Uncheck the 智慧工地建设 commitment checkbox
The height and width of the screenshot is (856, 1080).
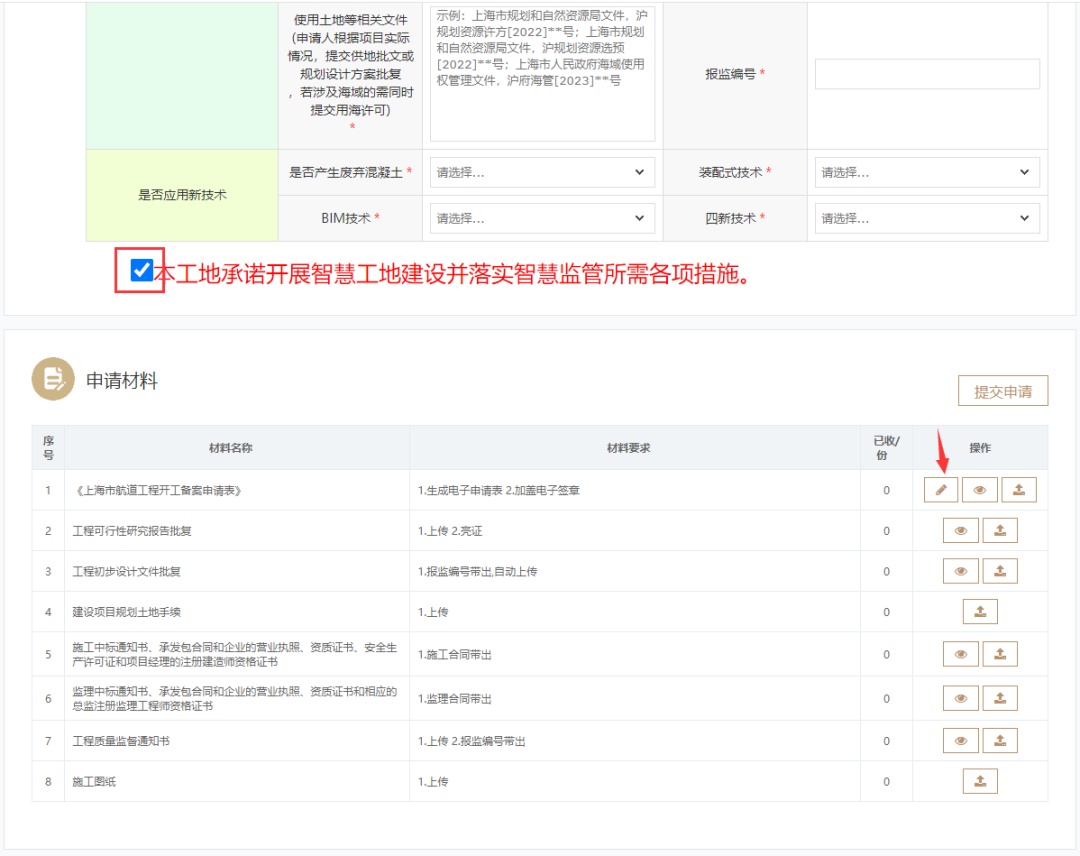click(141, 270)
